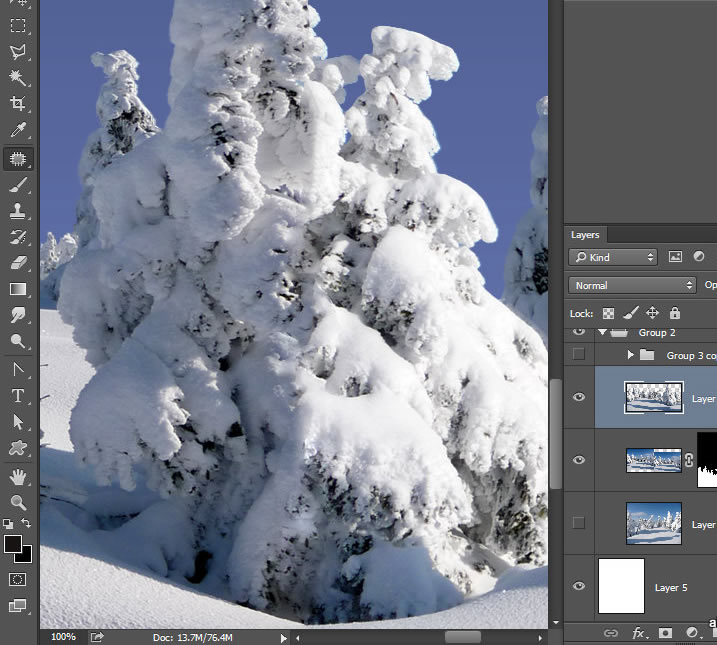Screen dimensions: 717x645
Task: Click the Link layers button
Action: [x=610, y=633]
